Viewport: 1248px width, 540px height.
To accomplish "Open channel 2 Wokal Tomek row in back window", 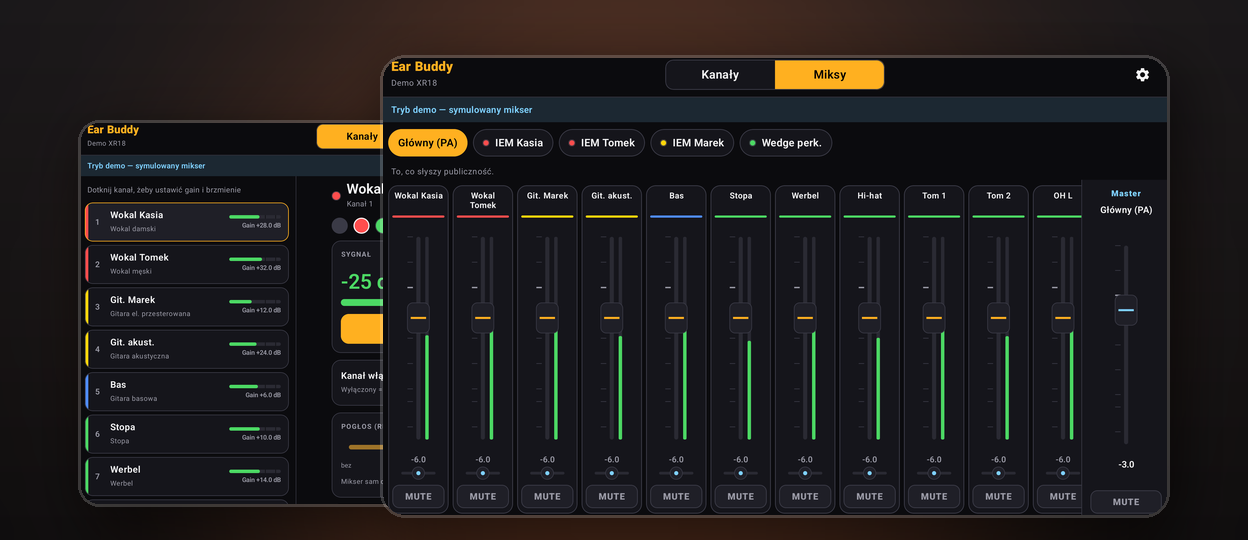I will click(x=187, y=264).
